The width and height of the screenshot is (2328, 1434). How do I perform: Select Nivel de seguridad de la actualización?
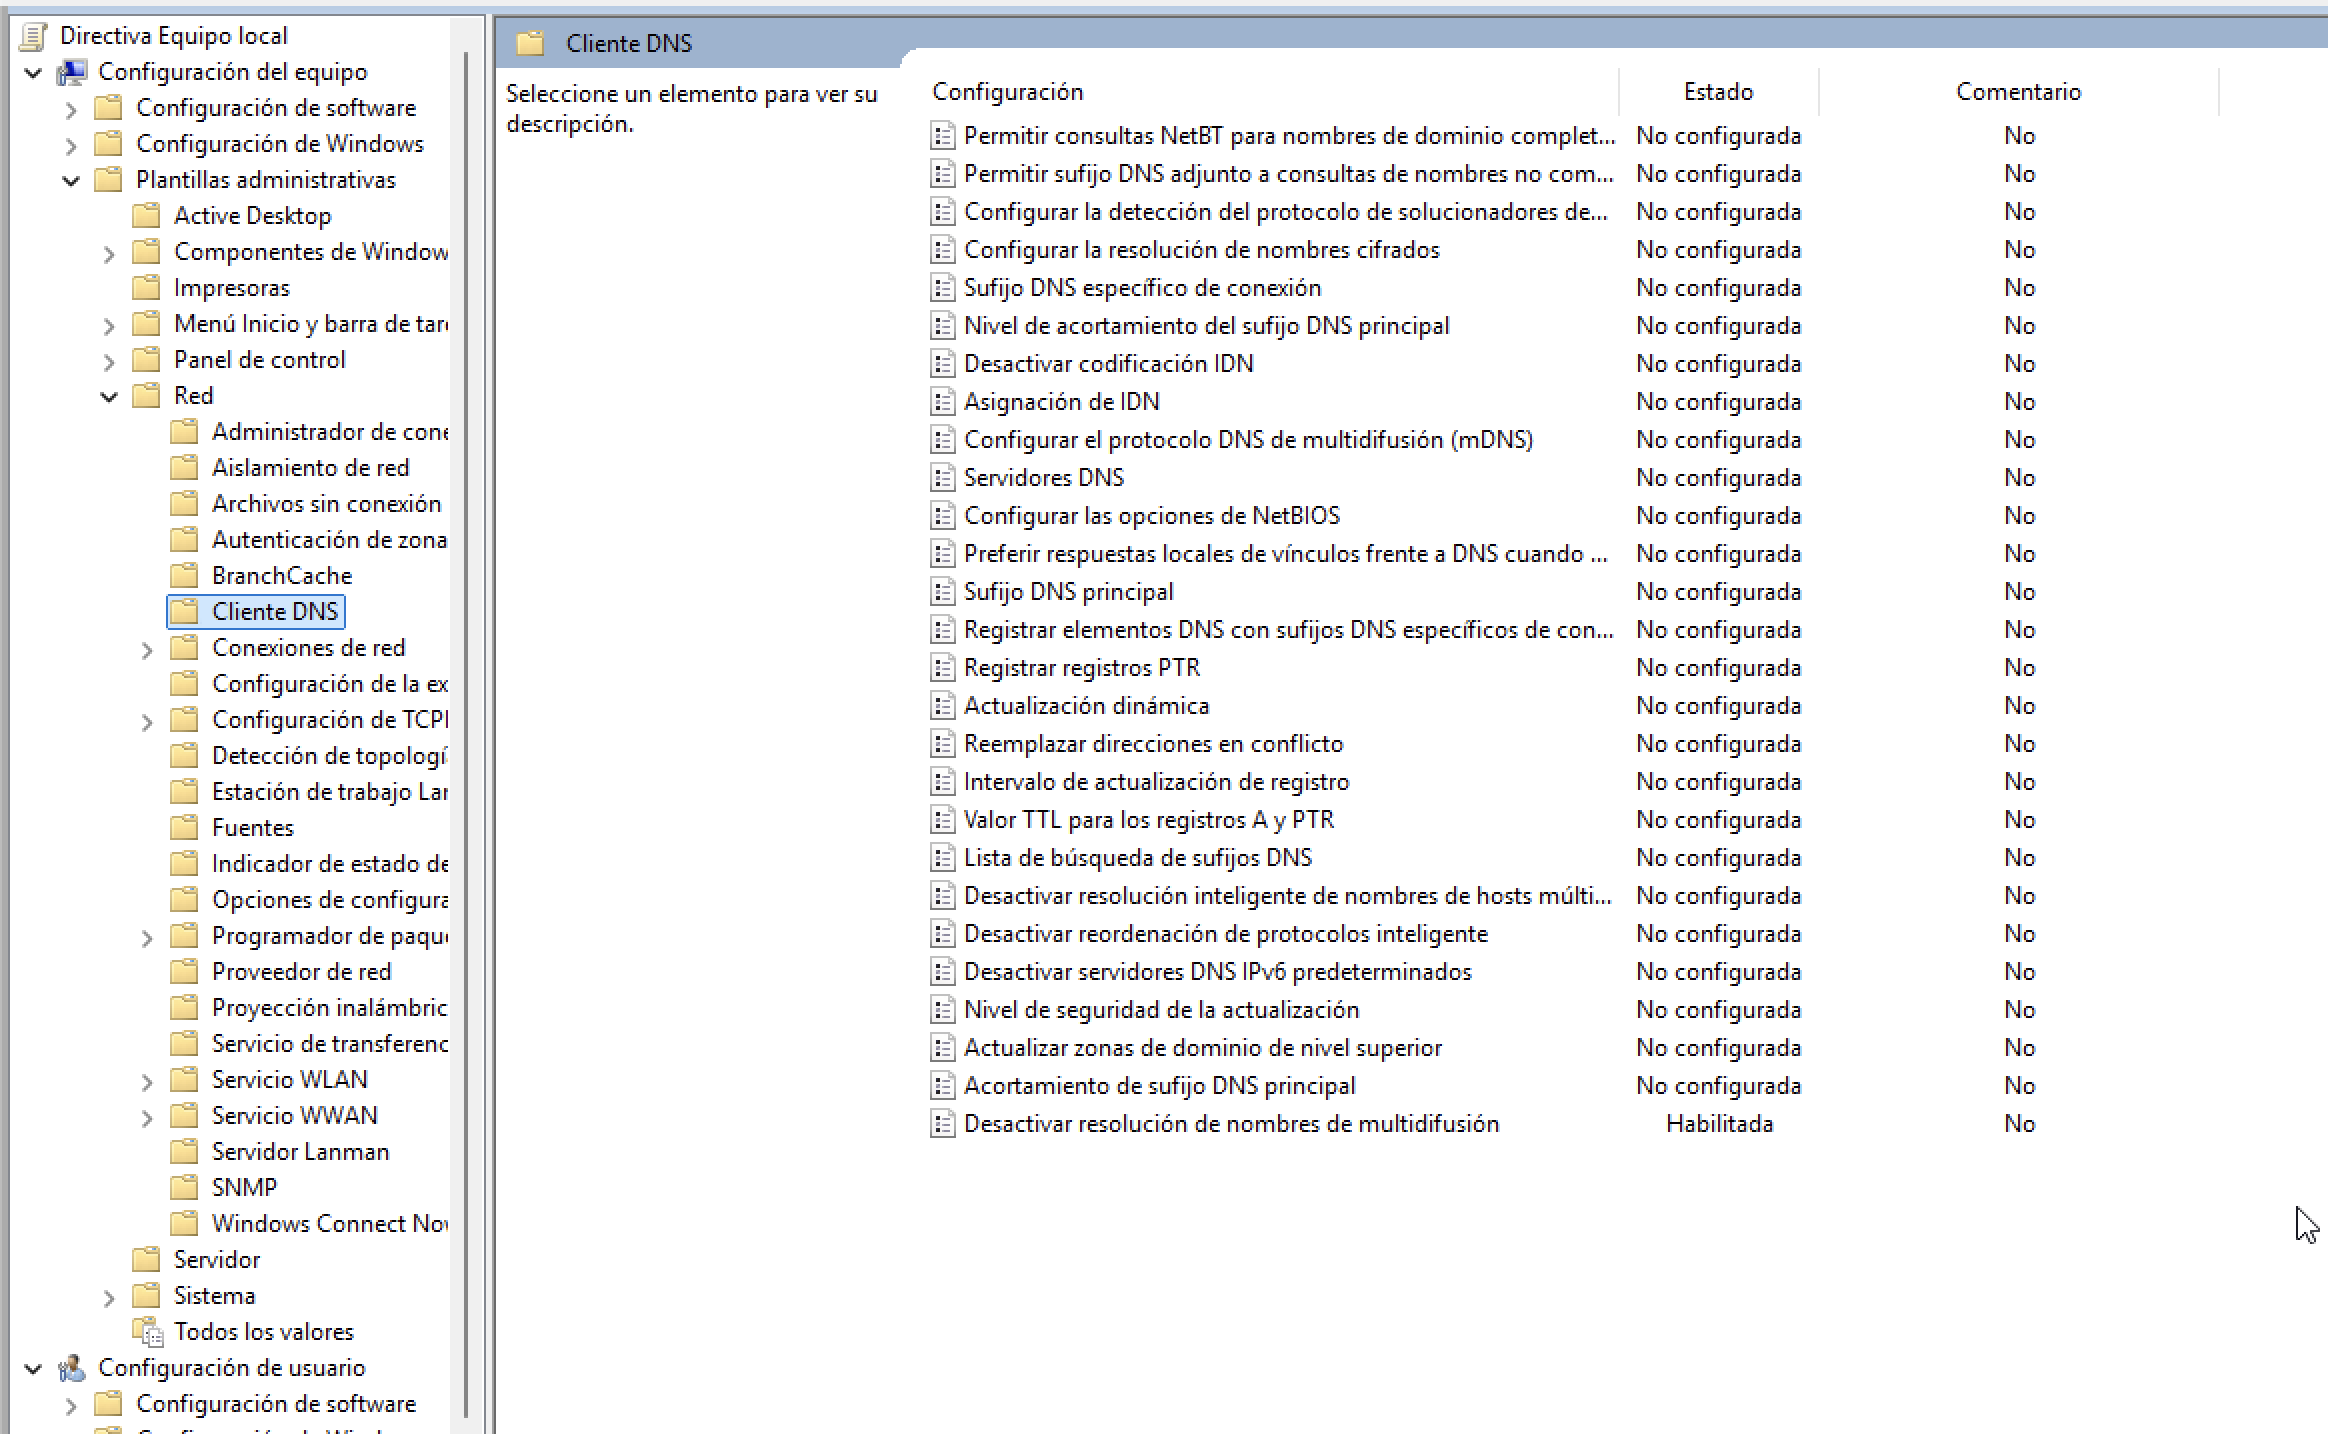pos(1161,1010)
